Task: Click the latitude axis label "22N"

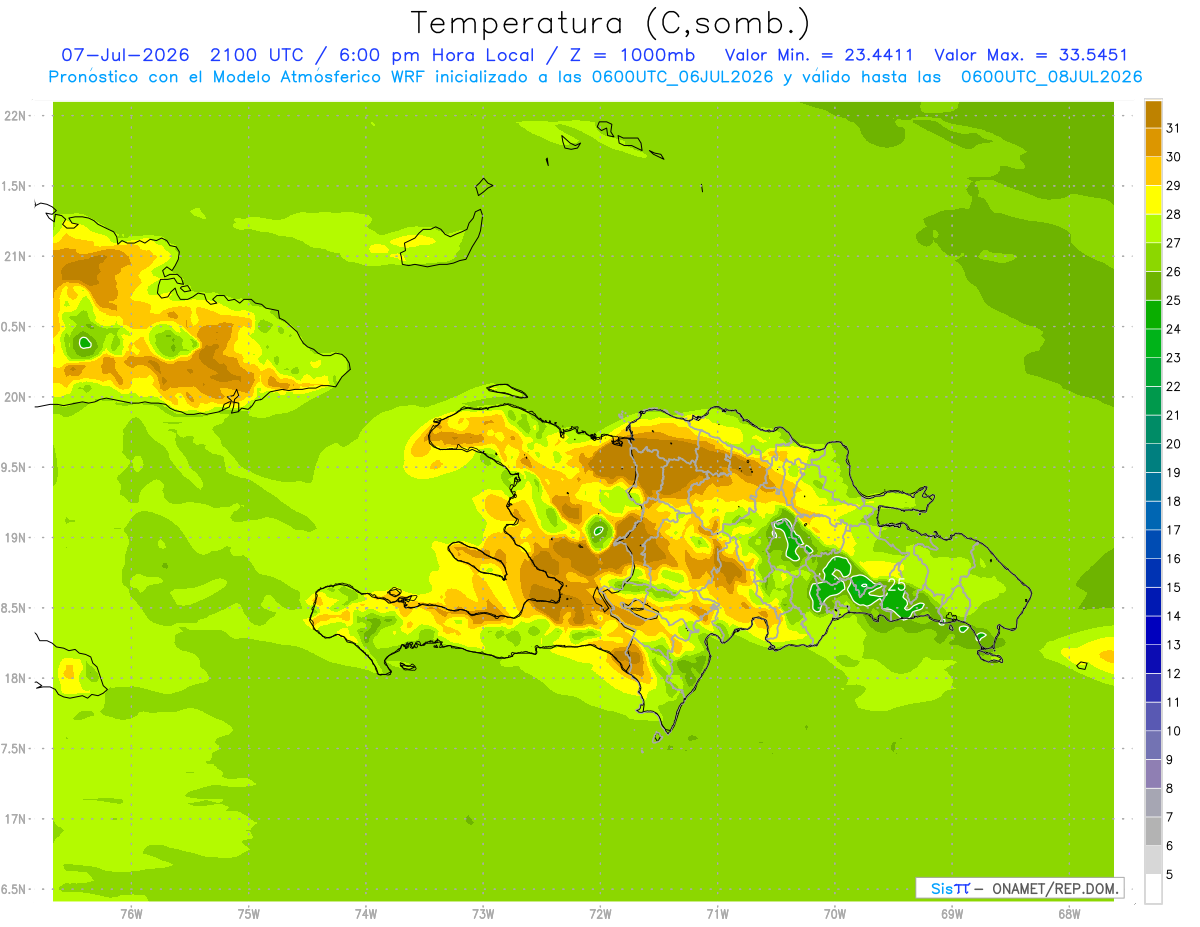Action: 15,116
